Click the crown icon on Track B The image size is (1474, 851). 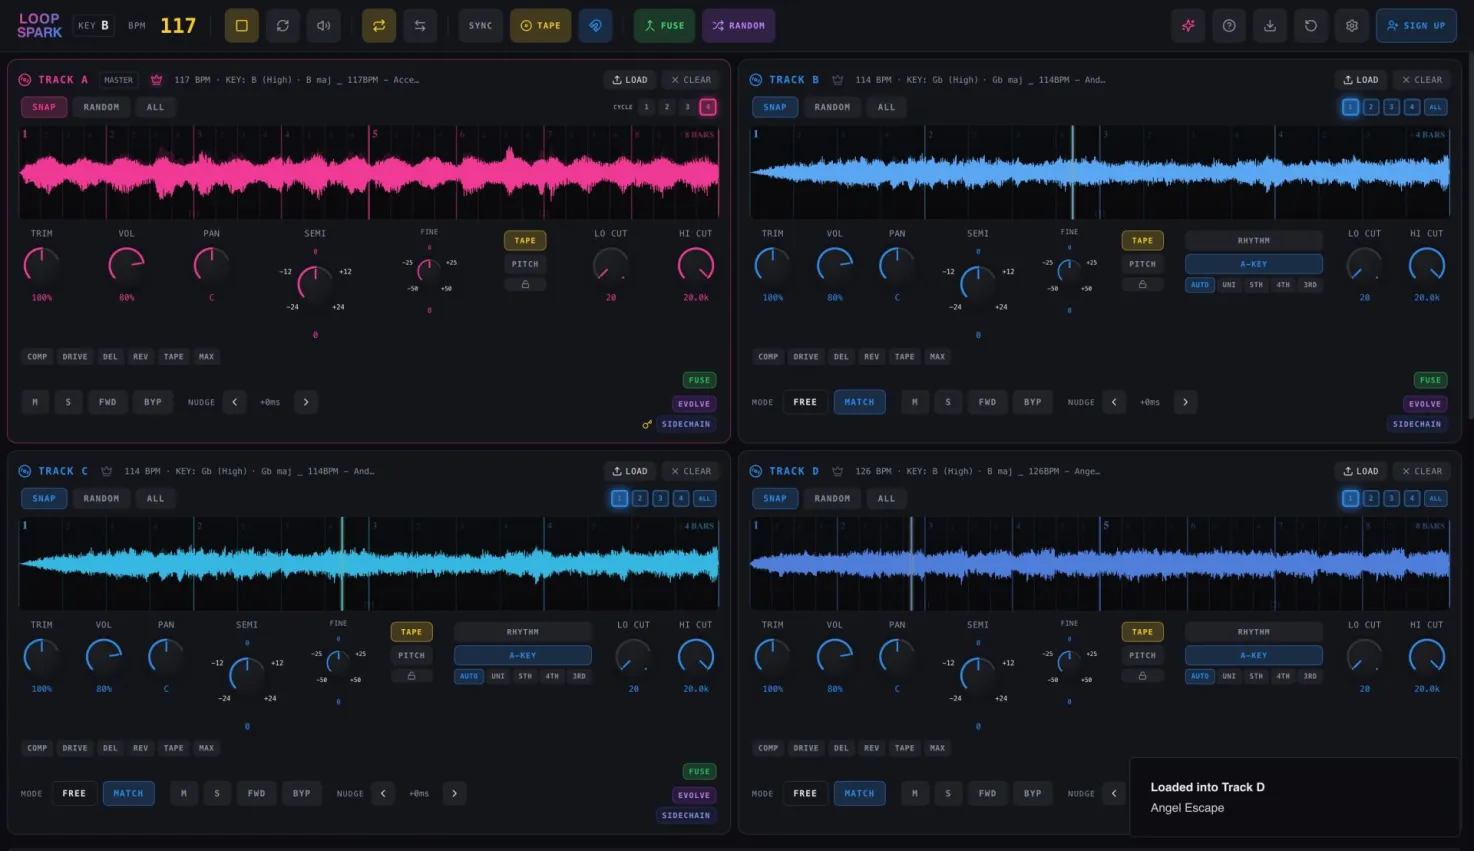(x=838, y=80)
